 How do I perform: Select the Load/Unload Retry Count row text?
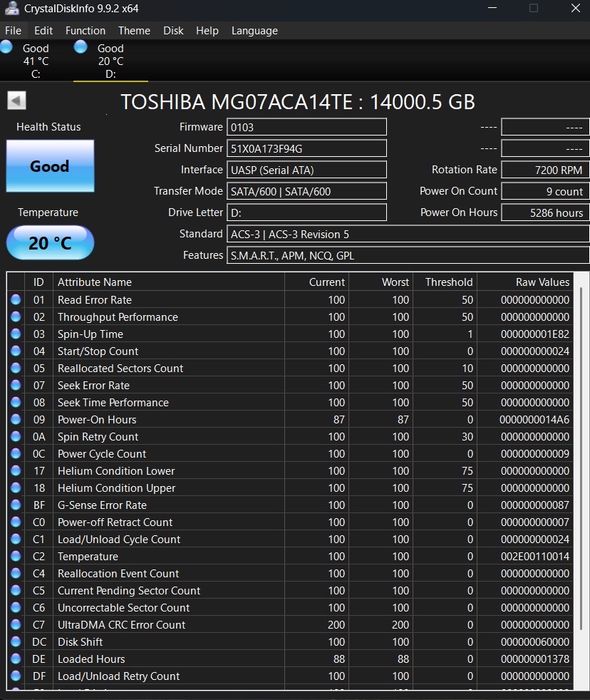[x=118, y=676]
